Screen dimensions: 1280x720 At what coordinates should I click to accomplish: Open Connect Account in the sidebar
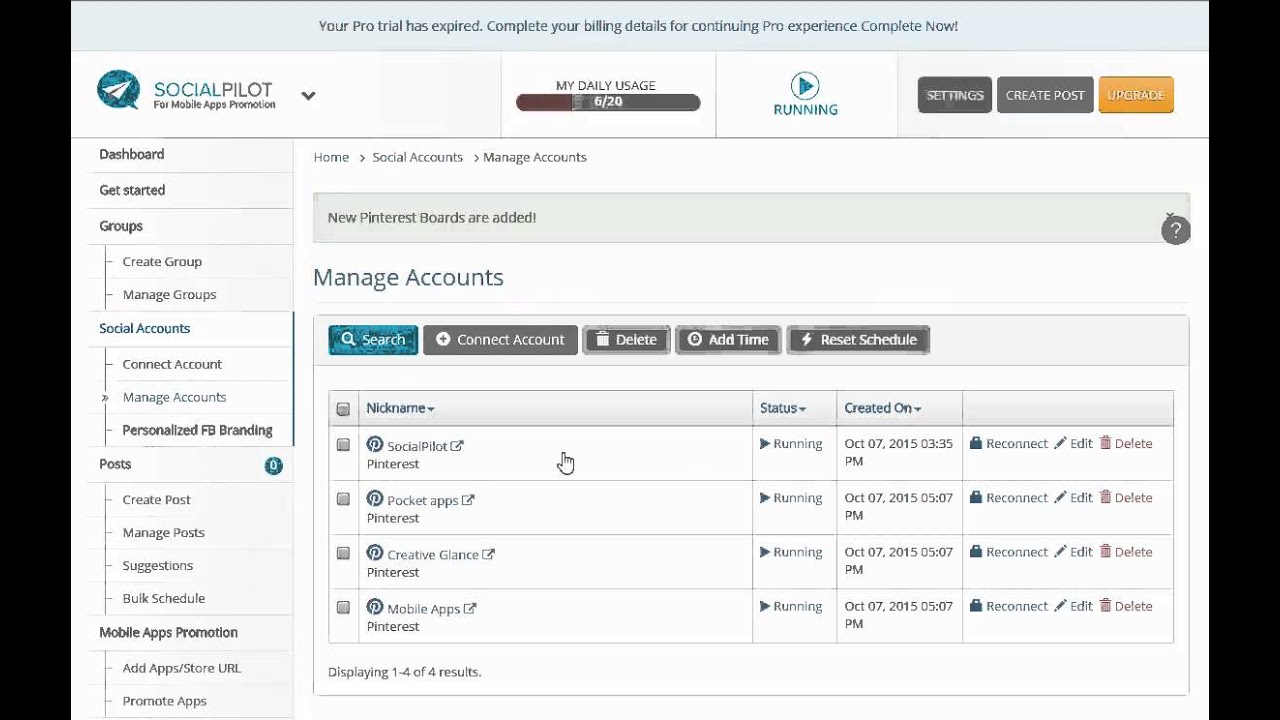point(172,364)
